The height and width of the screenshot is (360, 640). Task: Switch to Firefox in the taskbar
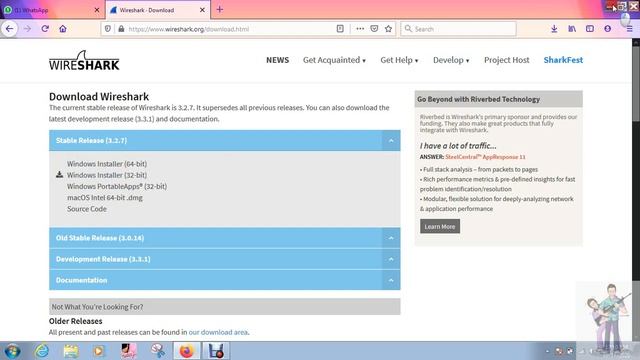(x=187, y=351)
